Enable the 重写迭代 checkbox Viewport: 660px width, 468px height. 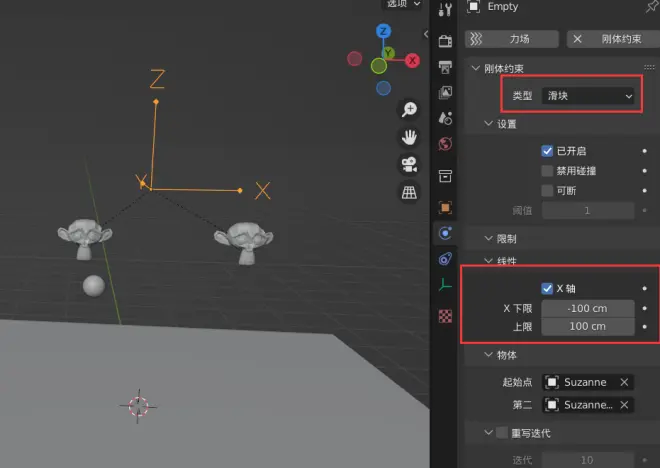tap(502, 433)
